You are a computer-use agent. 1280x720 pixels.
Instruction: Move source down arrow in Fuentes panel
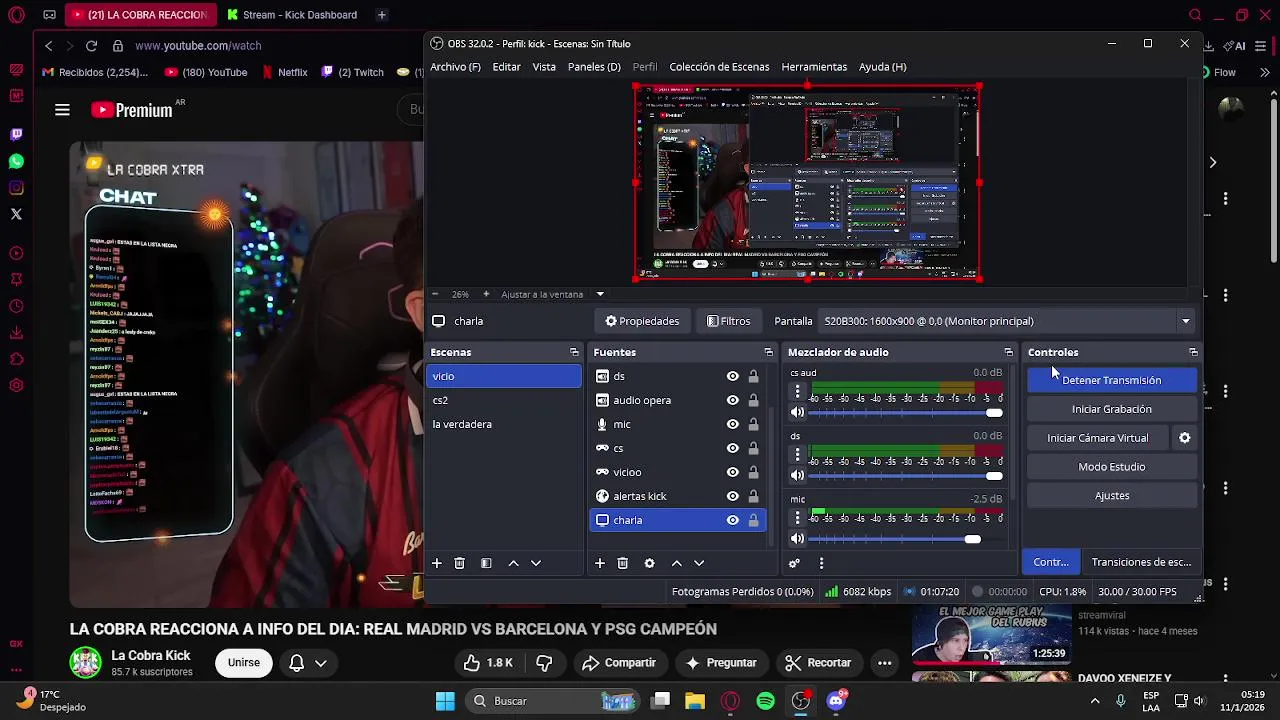(x=698, y=563)
